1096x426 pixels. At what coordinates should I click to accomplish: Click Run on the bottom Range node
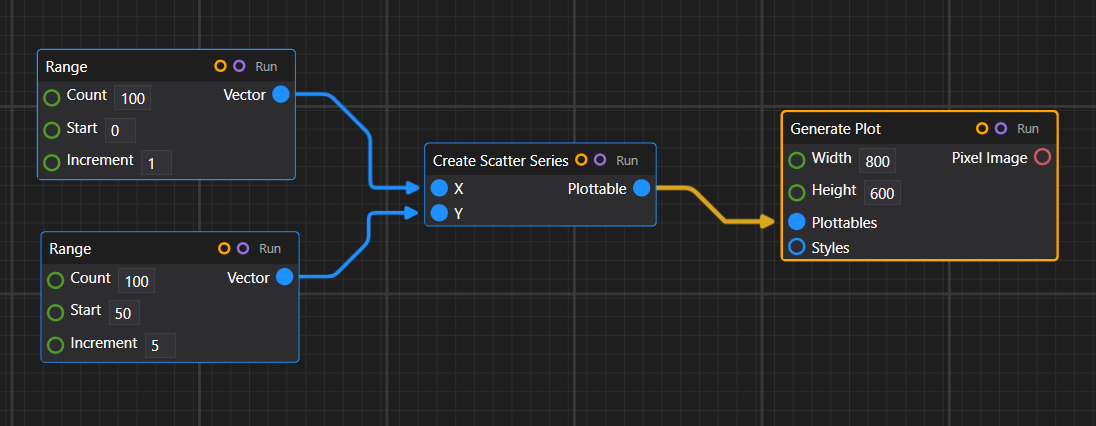270,249
